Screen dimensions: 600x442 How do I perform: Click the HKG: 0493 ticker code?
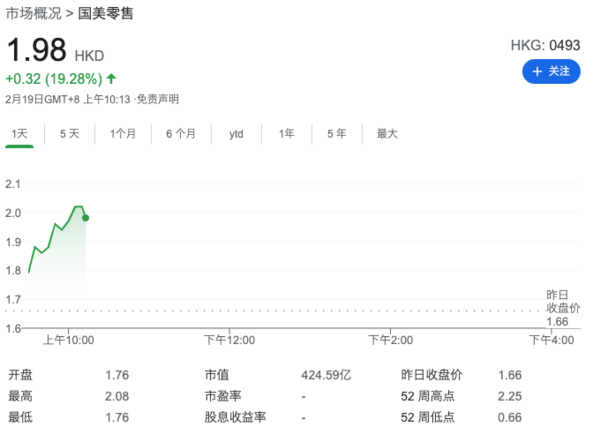tap(546, 46)
